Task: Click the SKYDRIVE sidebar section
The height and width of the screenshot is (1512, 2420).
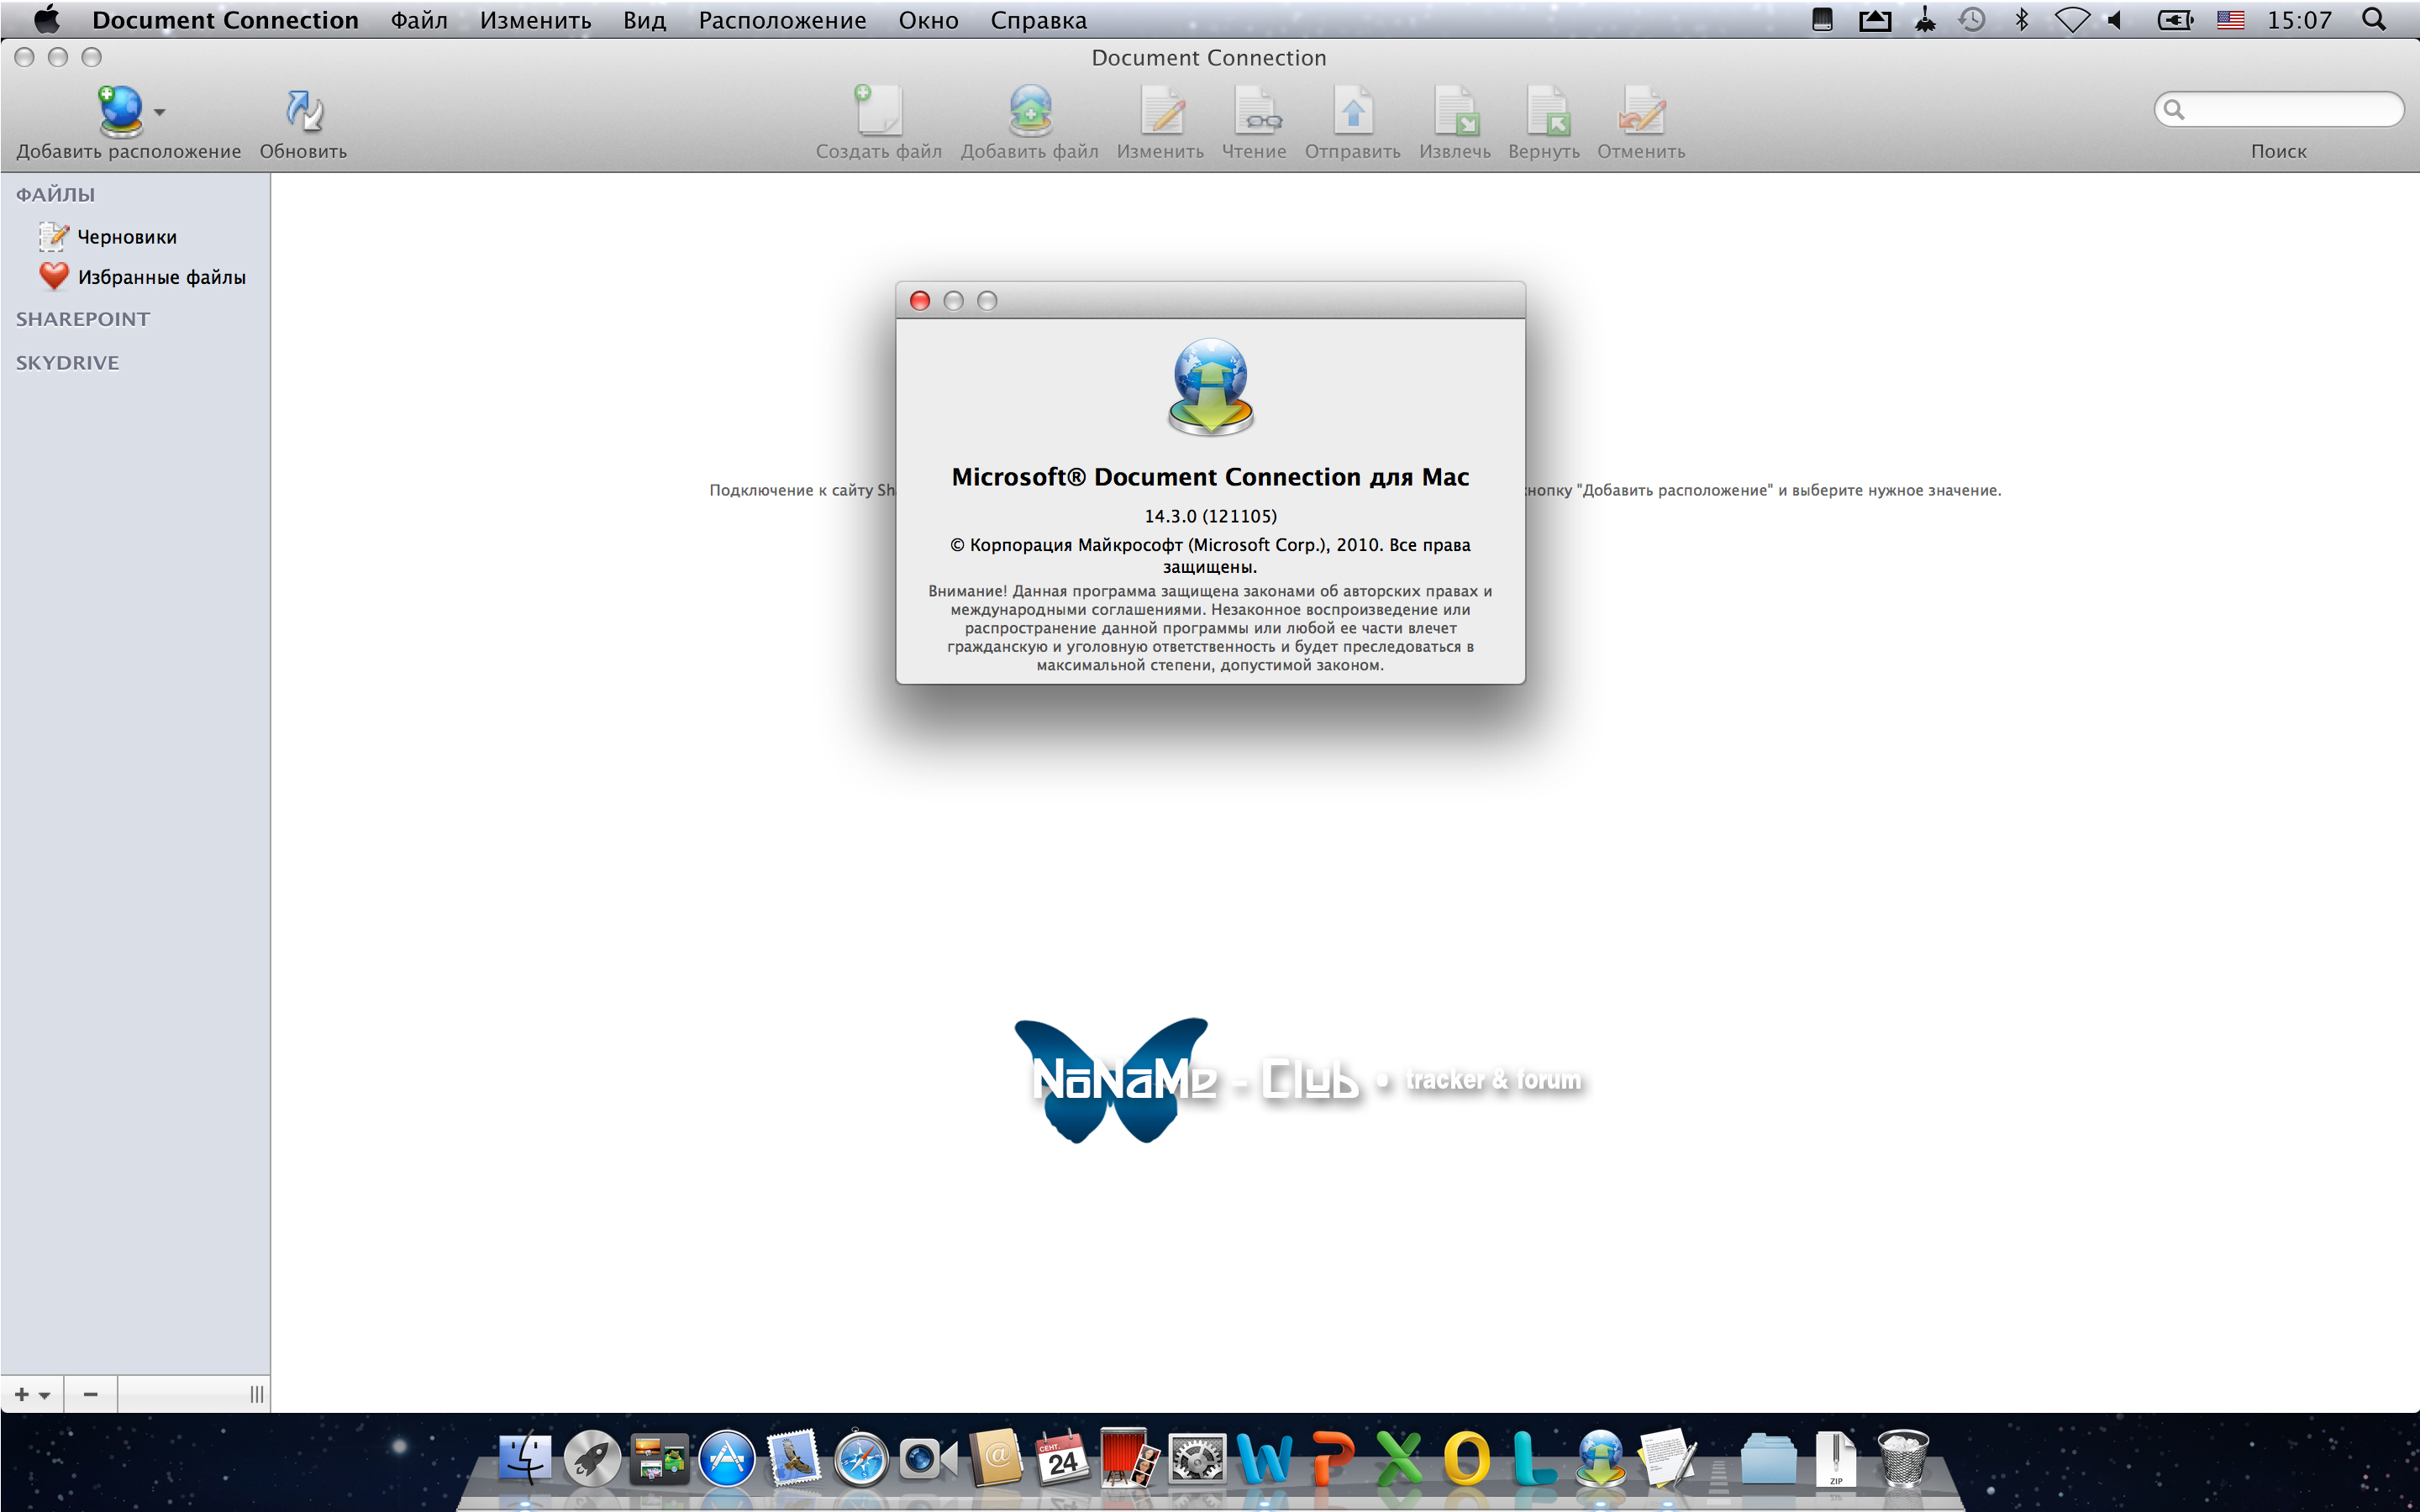Action: tap(67, 363)
